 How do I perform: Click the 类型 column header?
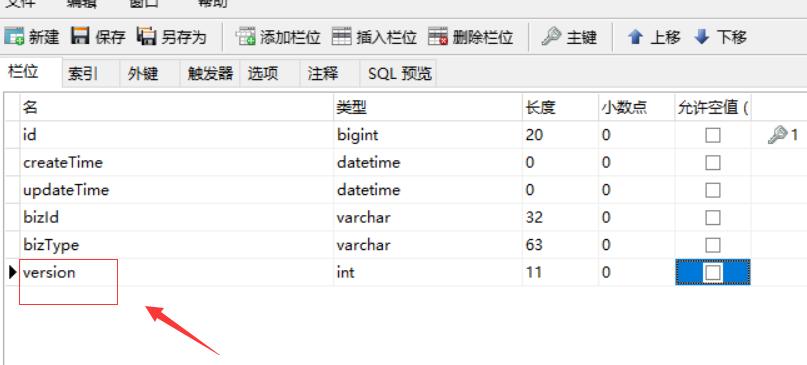428,107
